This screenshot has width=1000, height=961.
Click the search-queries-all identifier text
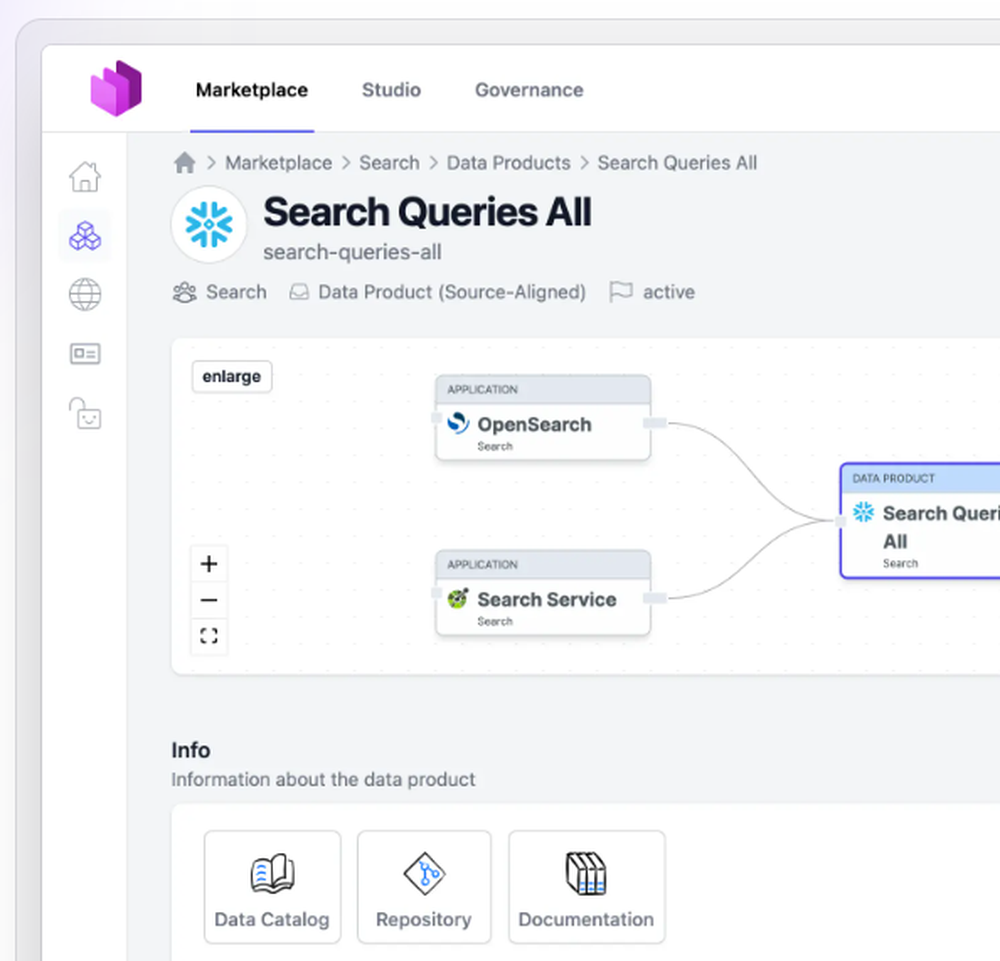[352, 253]
